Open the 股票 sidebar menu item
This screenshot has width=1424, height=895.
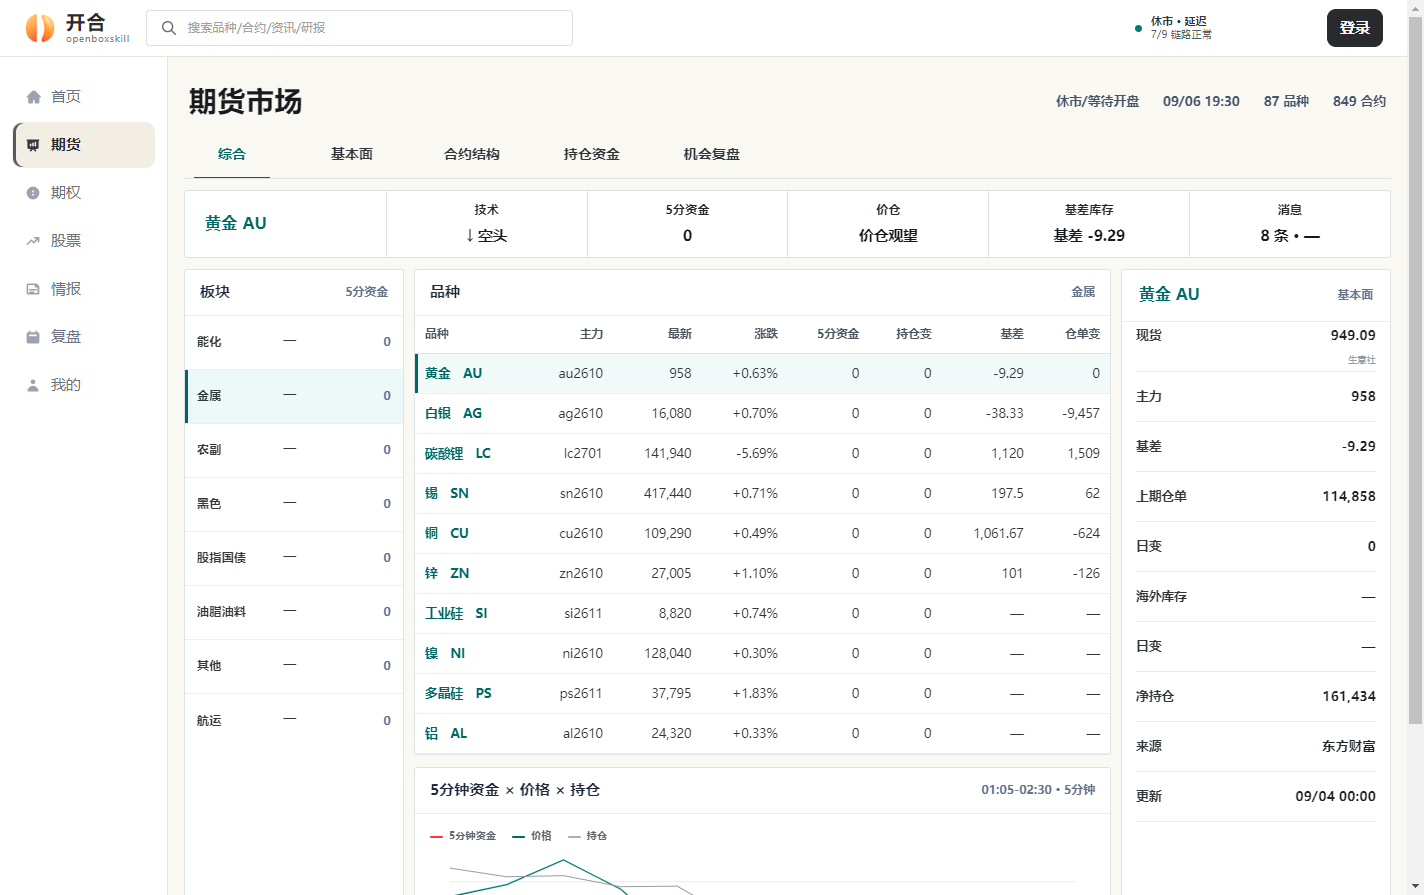tap(84, 241)
